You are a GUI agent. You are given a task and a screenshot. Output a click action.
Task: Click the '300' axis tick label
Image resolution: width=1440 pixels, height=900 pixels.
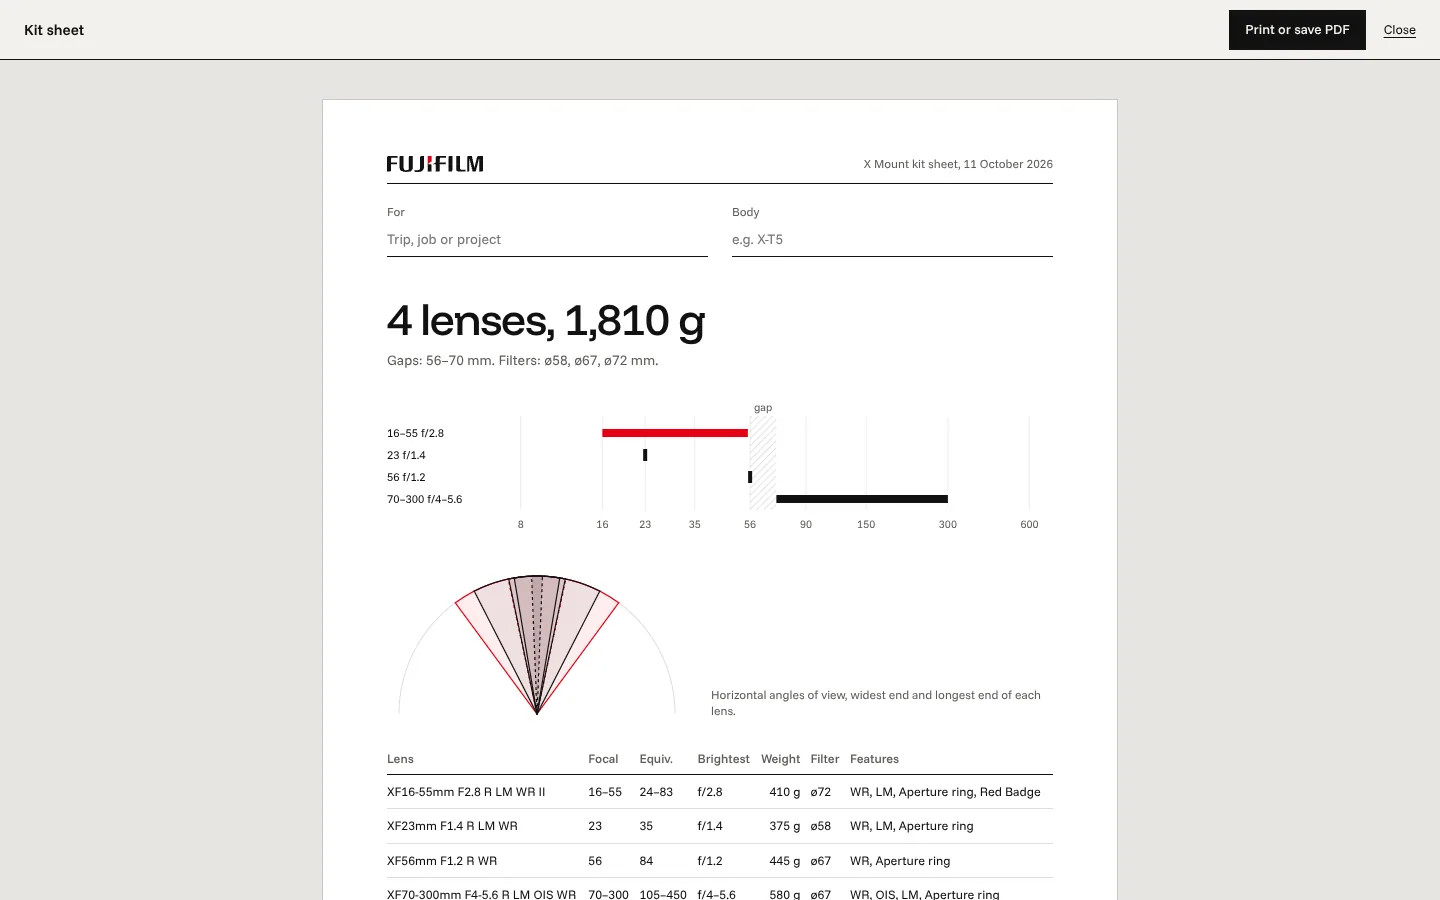pos(948,524)
